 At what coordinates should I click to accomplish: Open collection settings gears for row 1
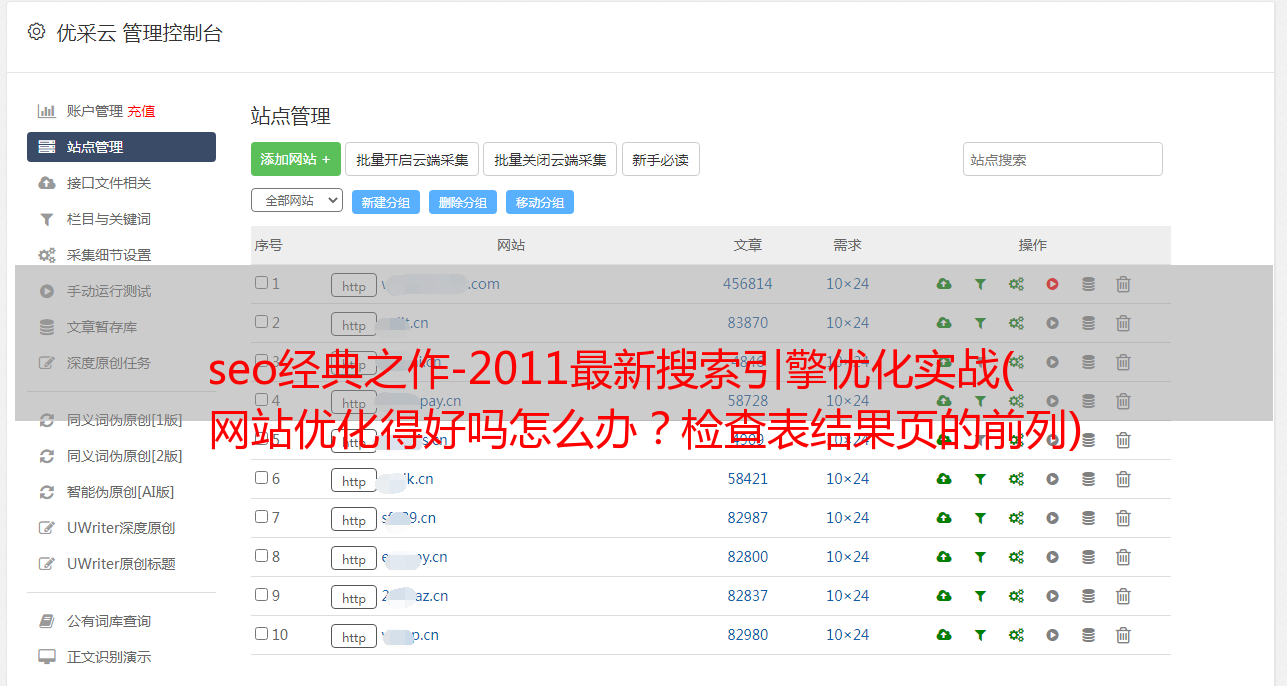[x=1016, y=284]
